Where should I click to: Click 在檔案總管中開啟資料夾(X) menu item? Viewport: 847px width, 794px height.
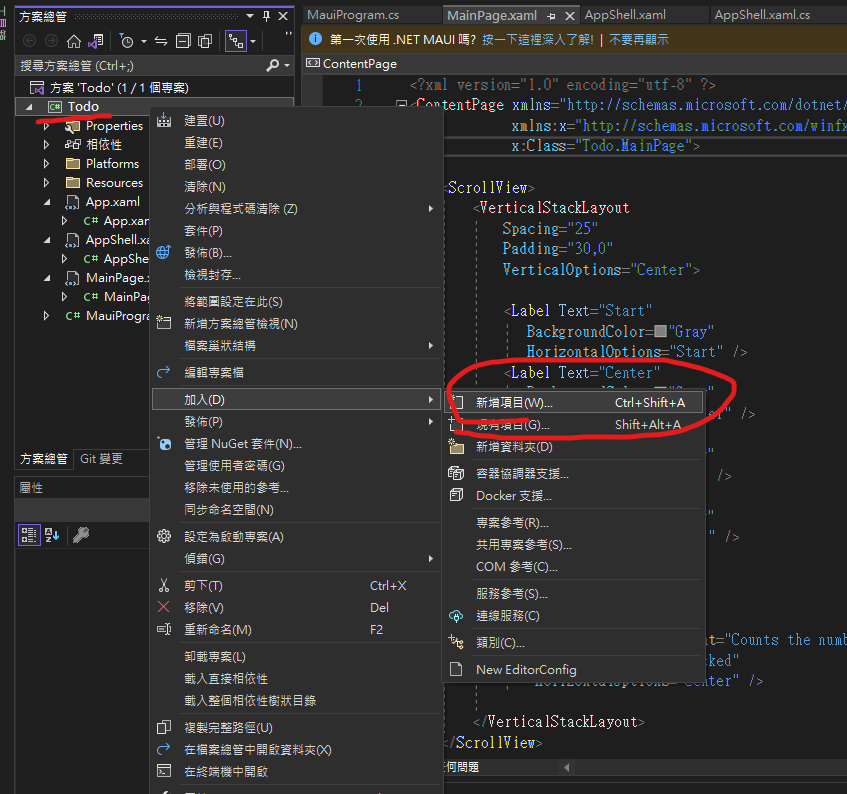[x=296, y=750]
